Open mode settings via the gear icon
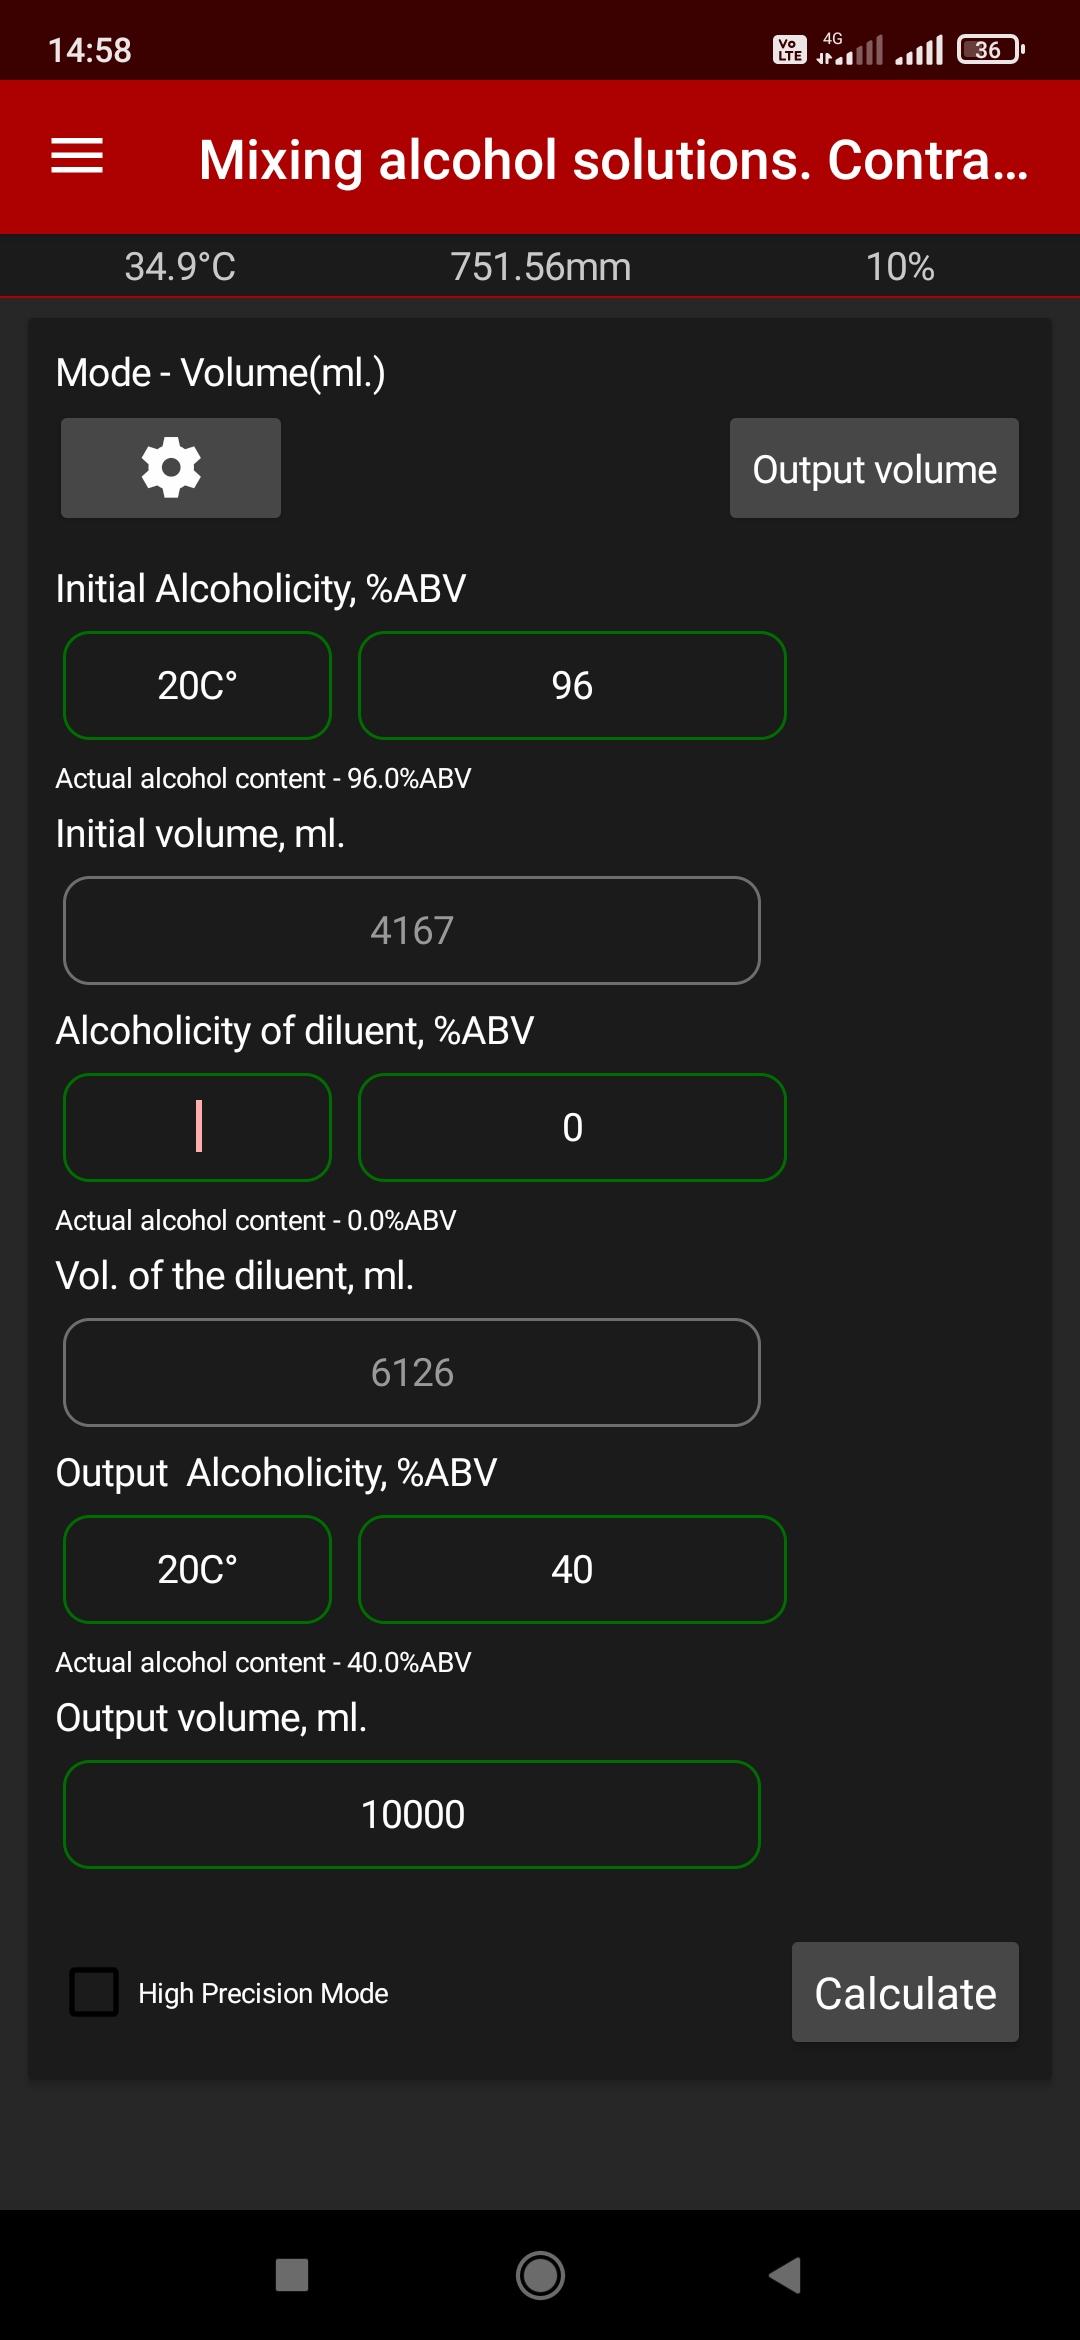 pos(171,468)
